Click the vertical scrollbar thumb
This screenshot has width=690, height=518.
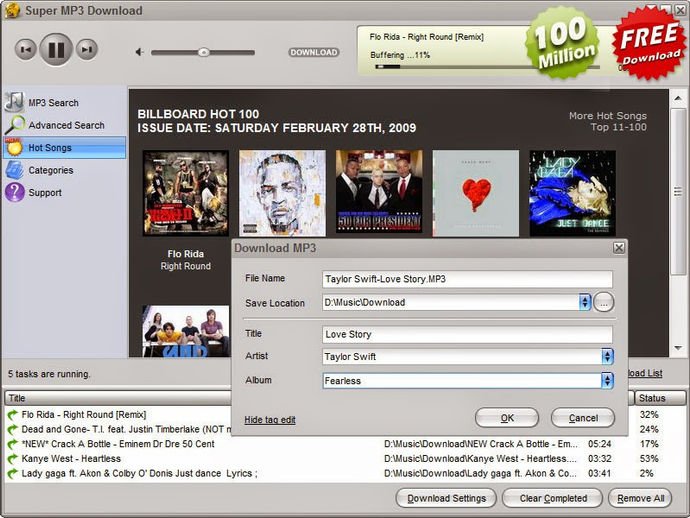(678, 191)
